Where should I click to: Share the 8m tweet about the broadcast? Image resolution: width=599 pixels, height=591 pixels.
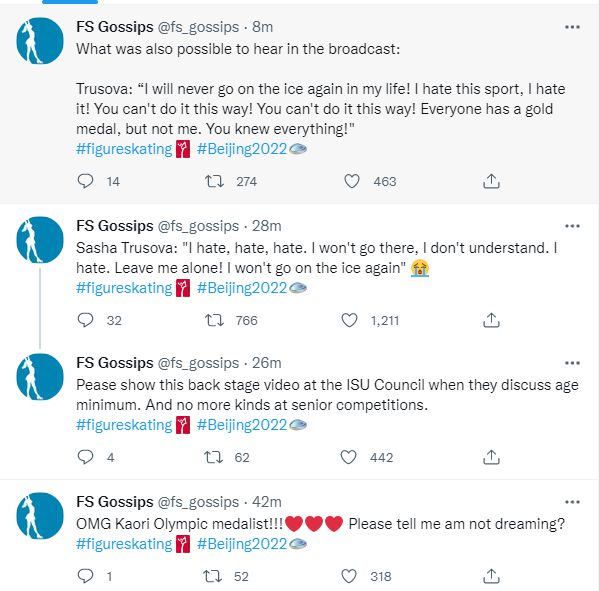491,181
